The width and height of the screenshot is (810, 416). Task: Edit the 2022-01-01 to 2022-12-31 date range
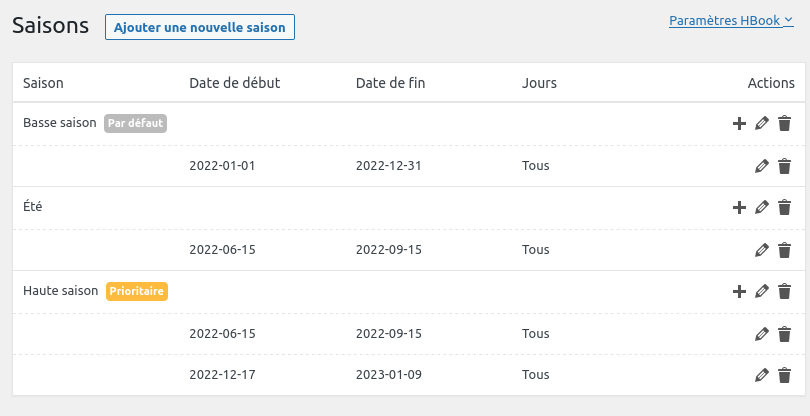click(762, 166)
